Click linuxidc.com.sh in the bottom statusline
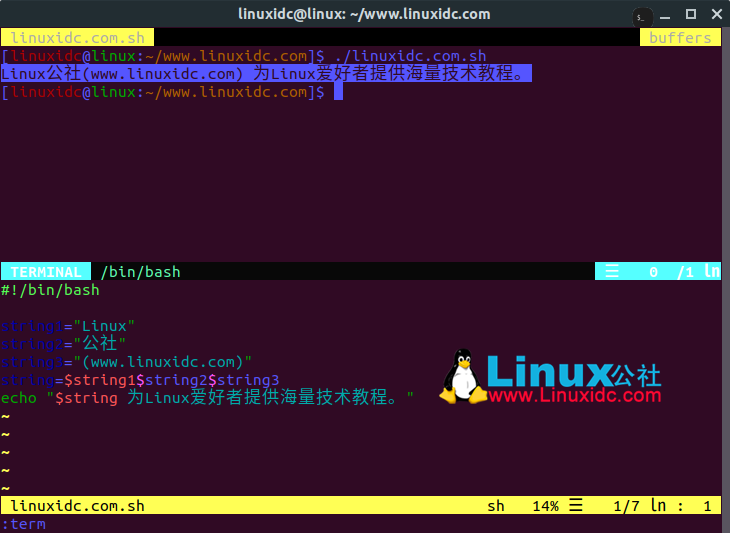730x533 pixels. 77,506
